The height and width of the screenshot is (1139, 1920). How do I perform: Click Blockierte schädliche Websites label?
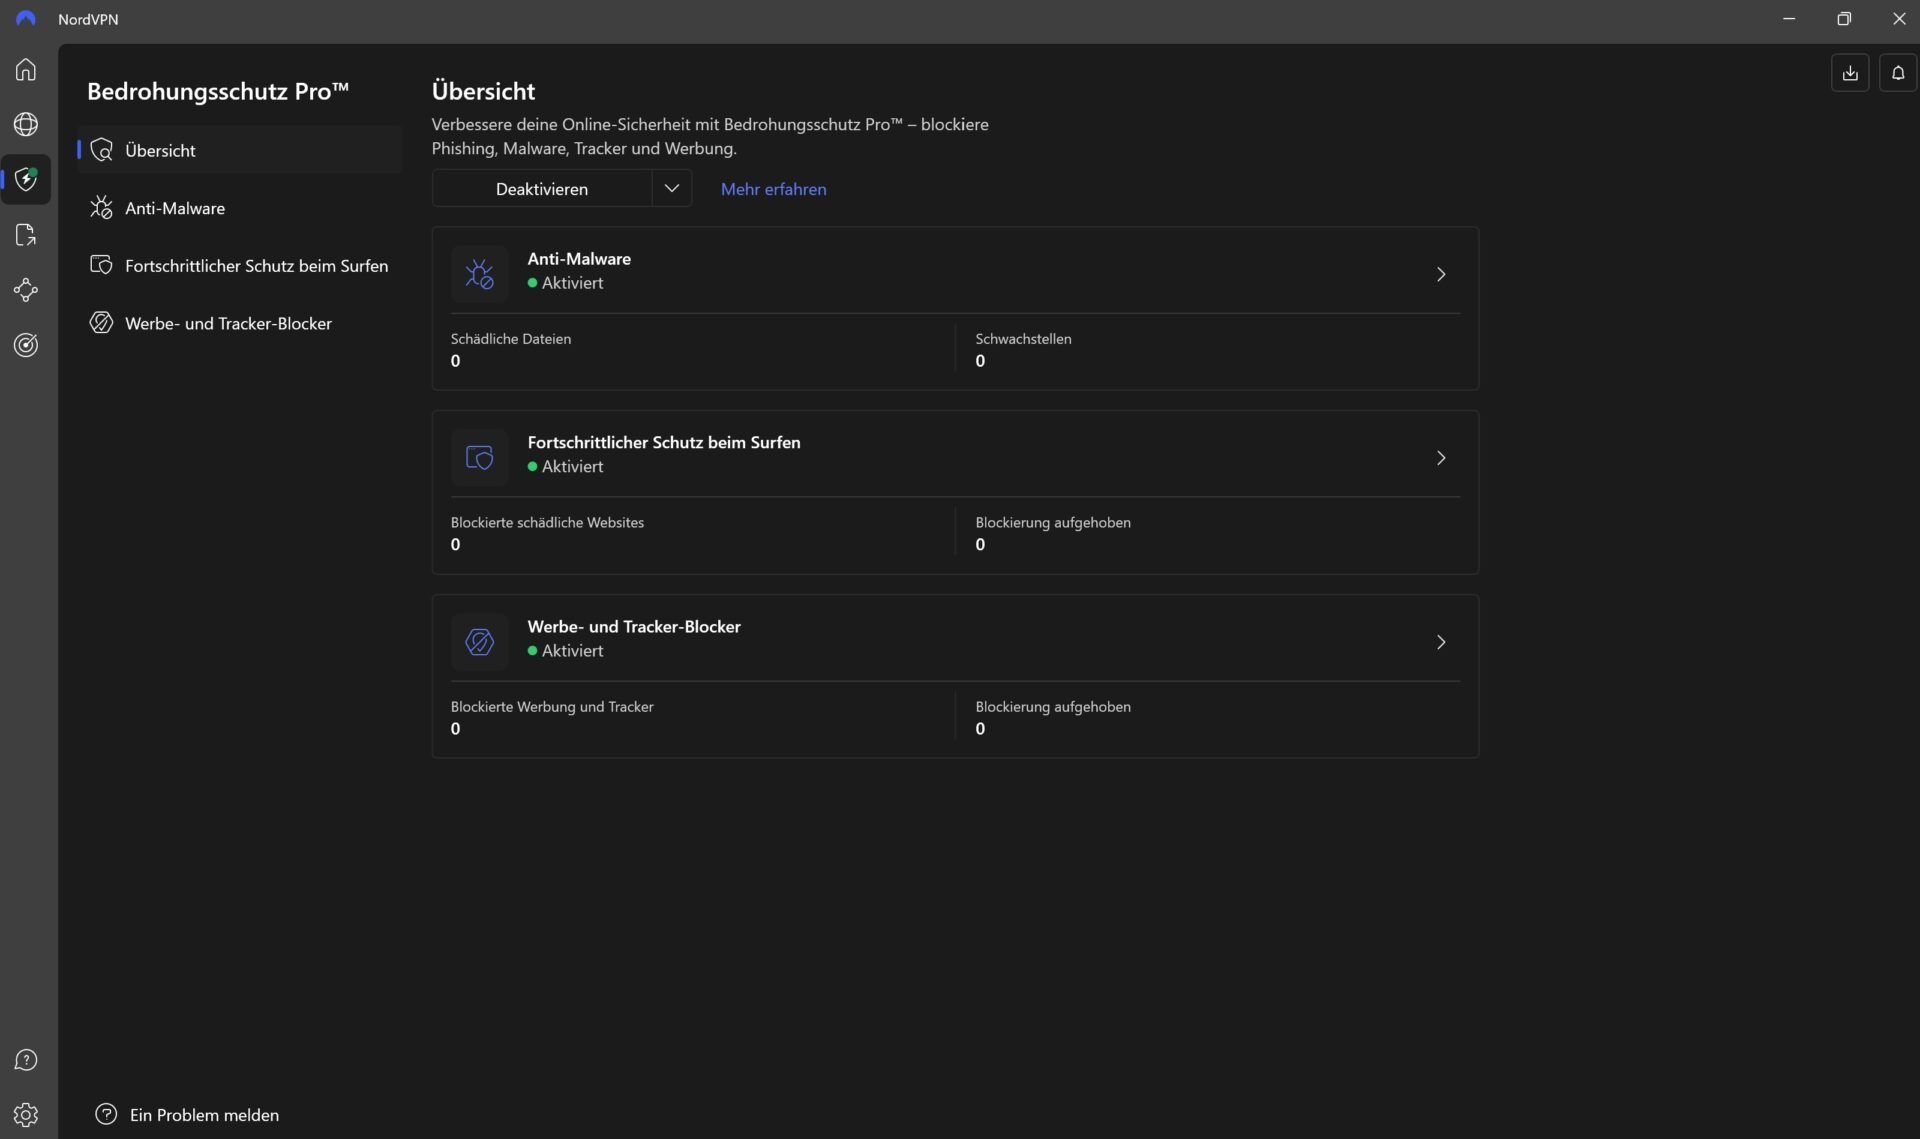tap(547, 523)
